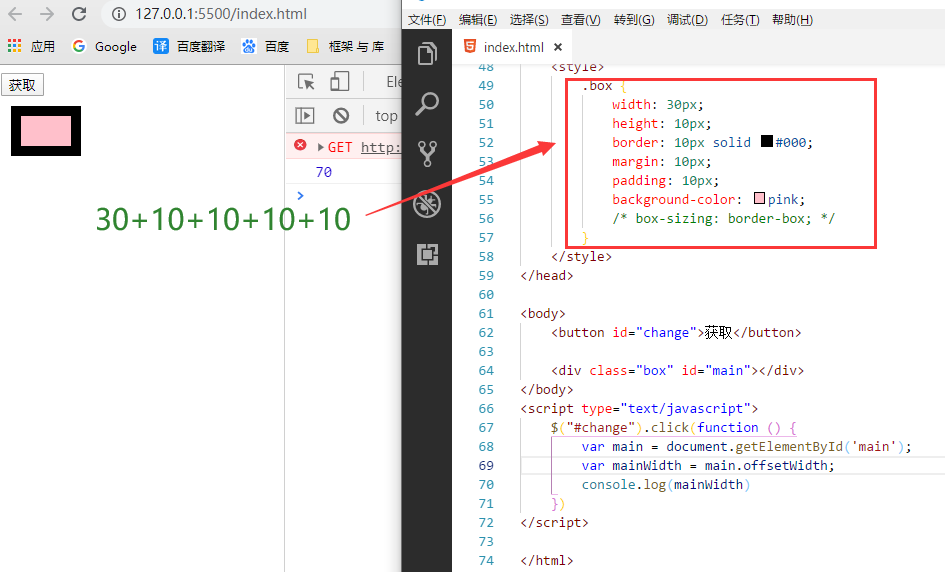
Task: Click the red error icon in console
Action: (x=300, y=145)
